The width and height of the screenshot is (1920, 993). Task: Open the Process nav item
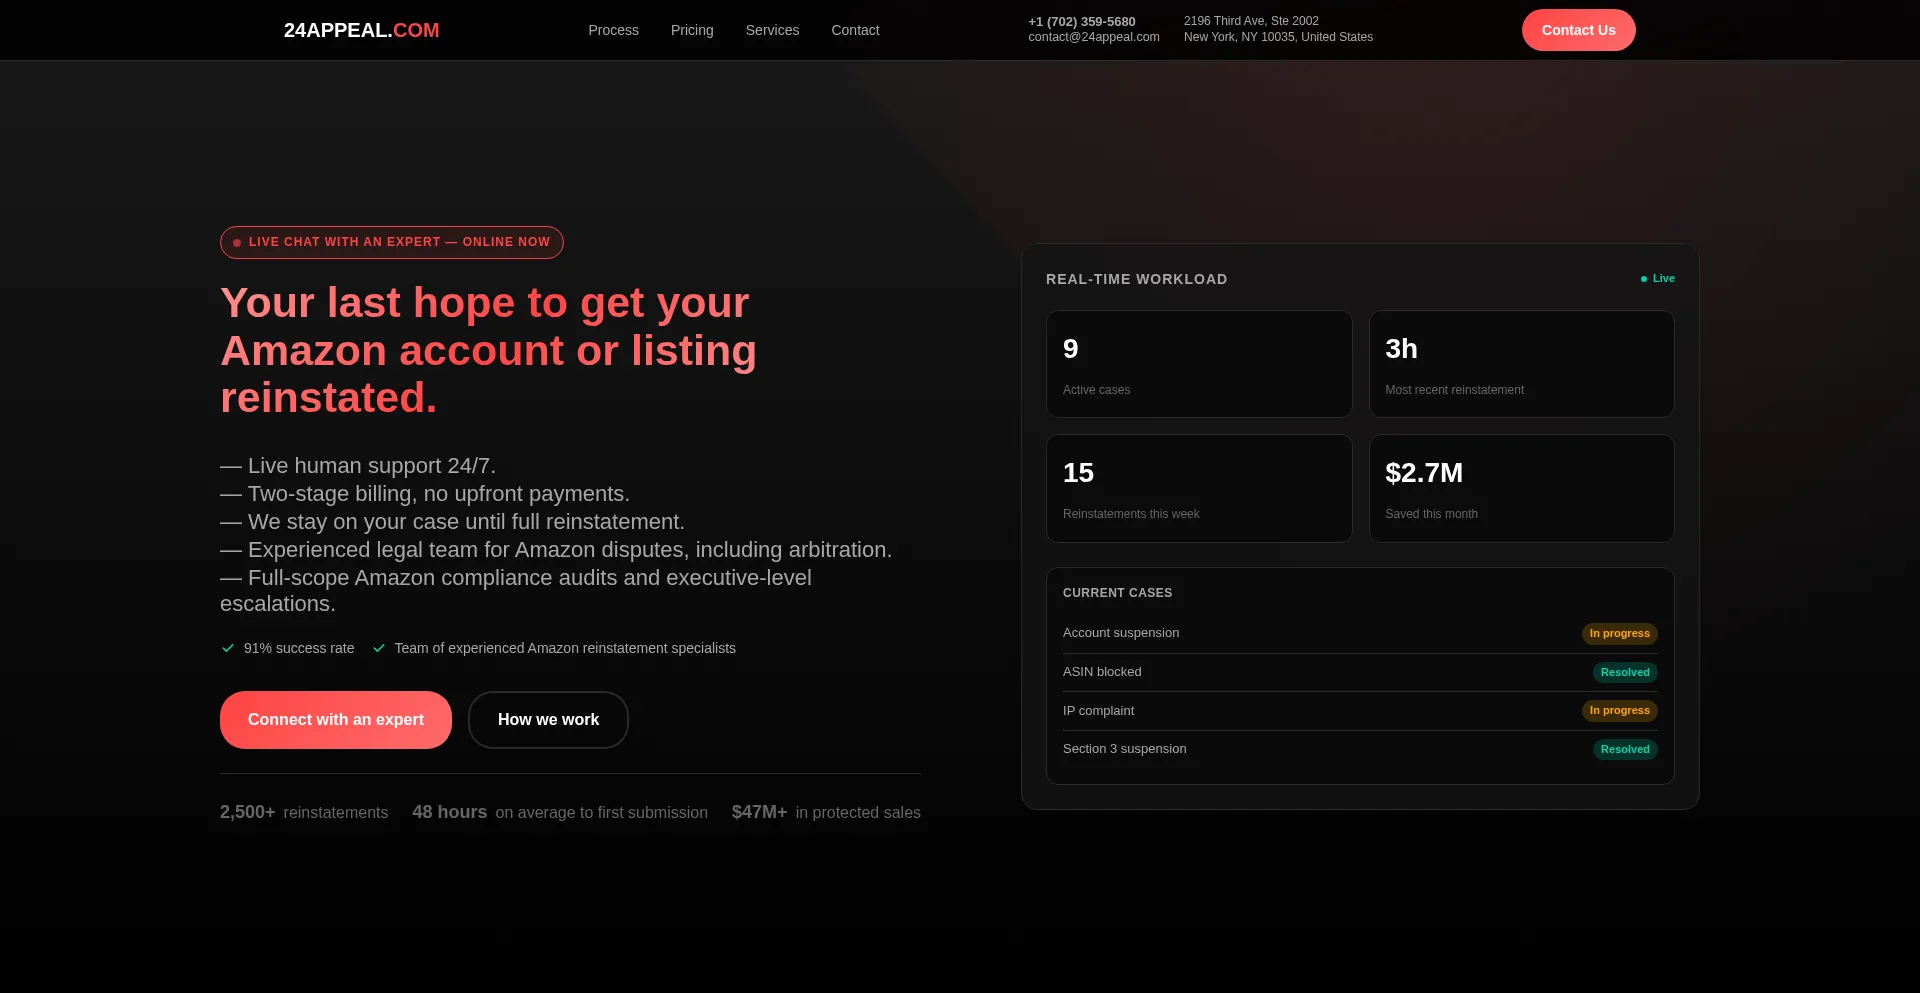[x=613, y=30]
